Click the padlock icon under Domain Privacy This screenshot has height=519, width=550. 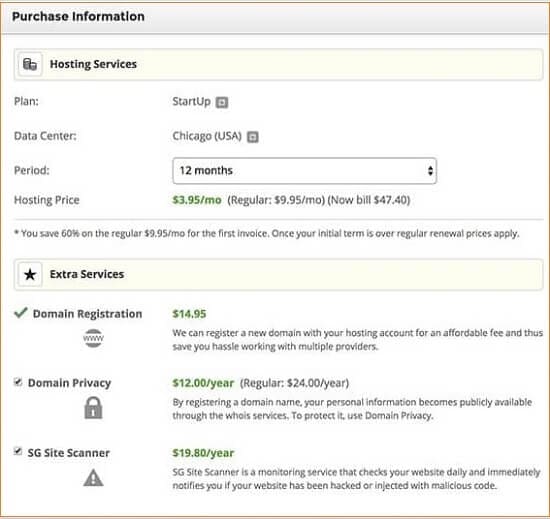[93, 408]
